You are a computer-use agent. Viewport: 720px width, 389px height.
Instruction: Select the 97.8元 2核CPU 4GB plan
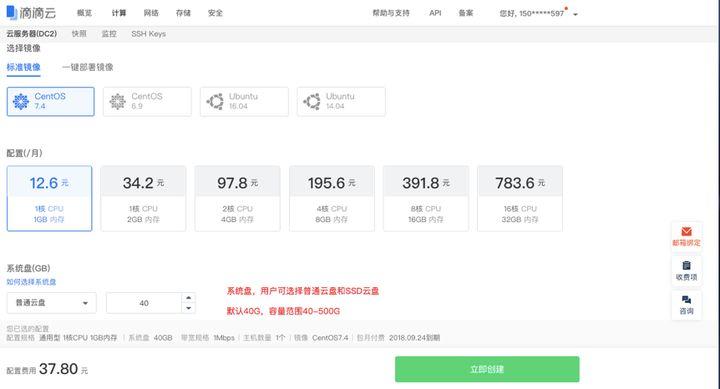[x=237, y=198]
